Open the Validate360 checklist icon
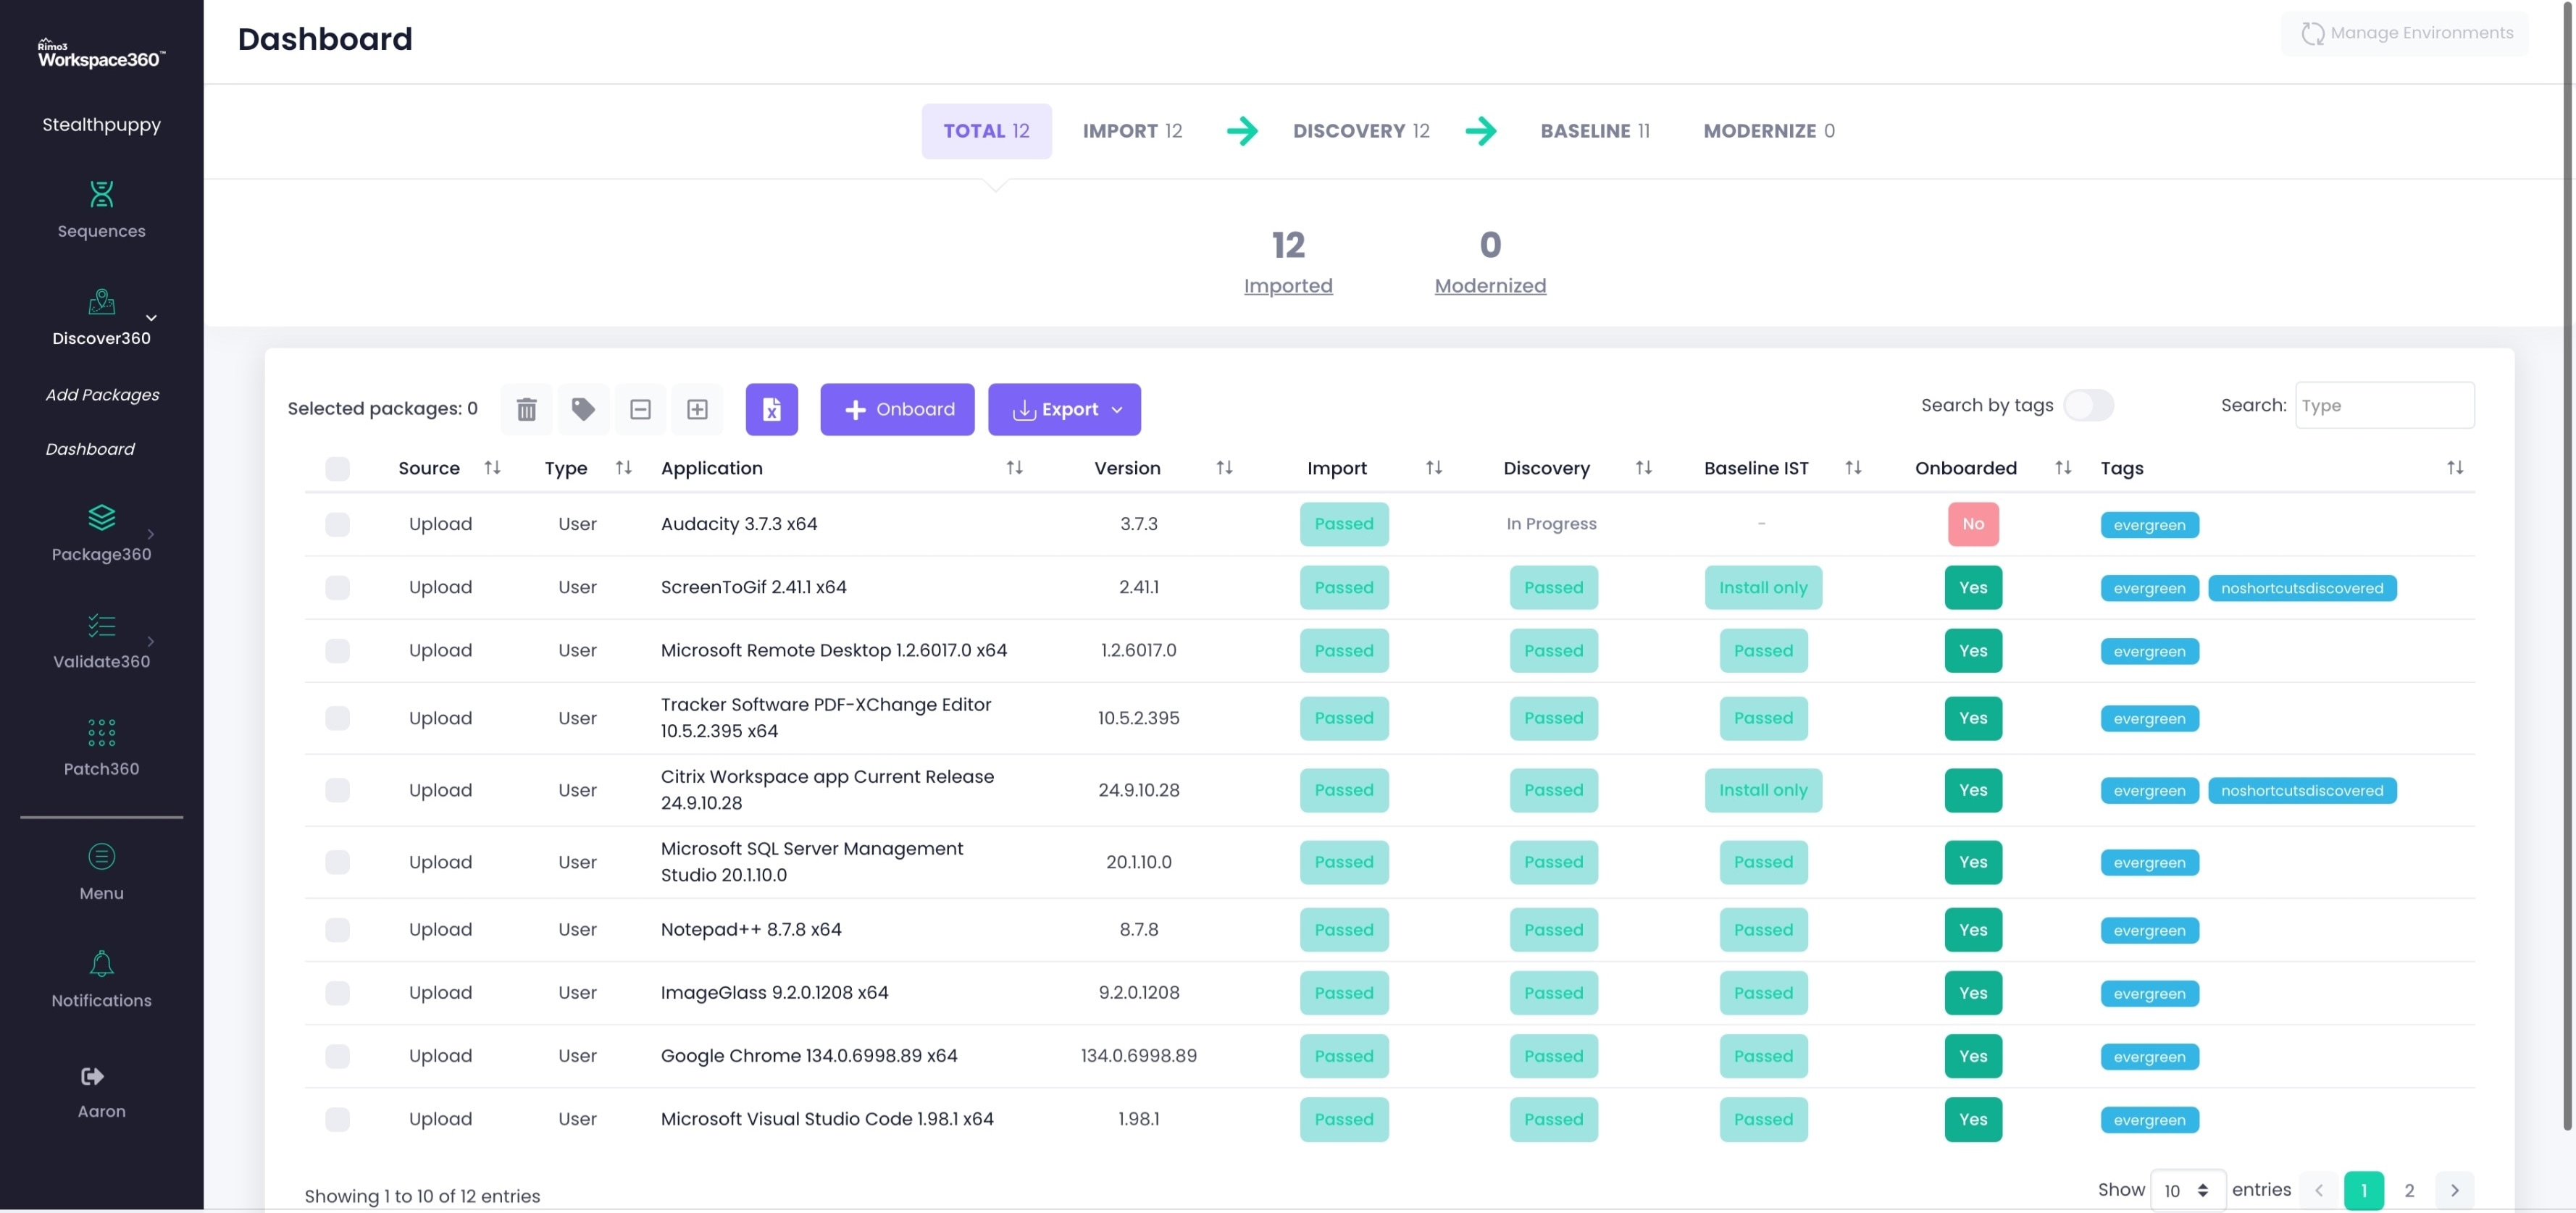 coord(101,625)
